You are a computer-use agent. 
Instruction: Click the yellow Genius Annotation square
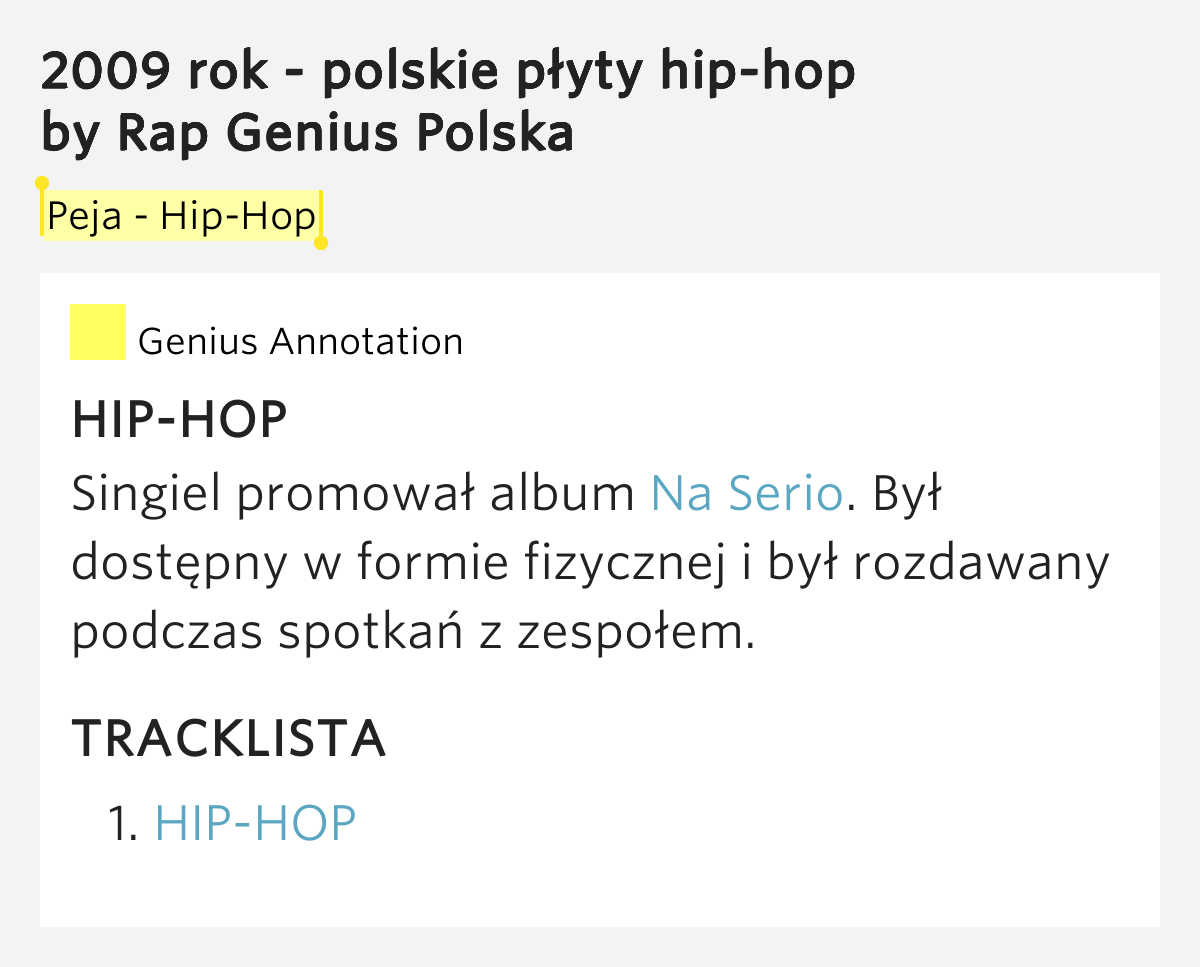[97, 332]
